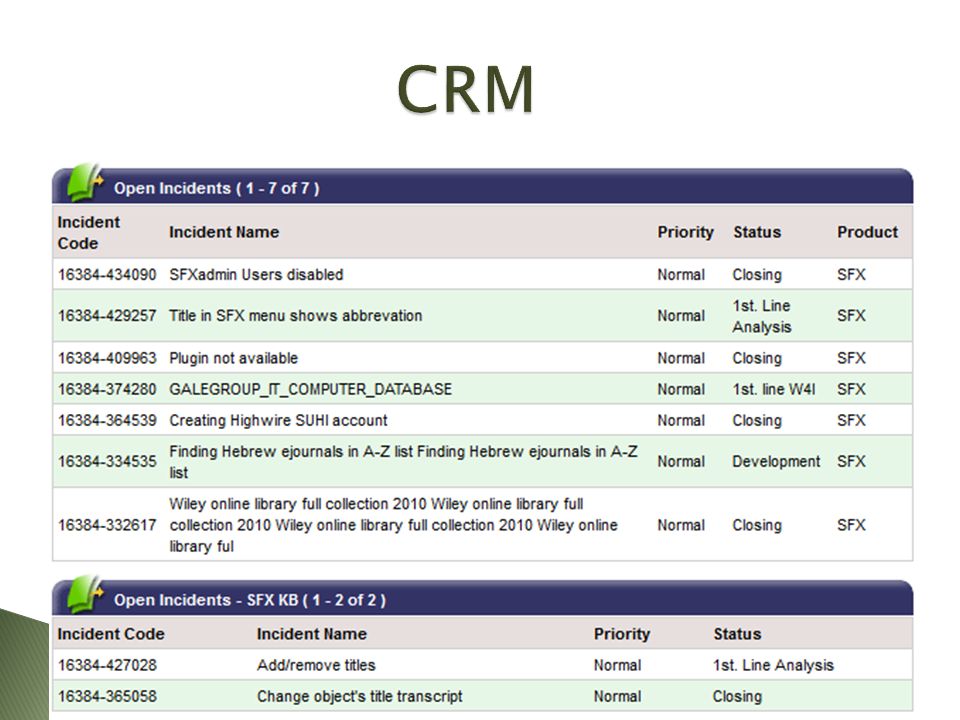Viewport: 960px width, 720px height.
Task: Click SFX product of Plugin not available
Action: click(851, 358)
